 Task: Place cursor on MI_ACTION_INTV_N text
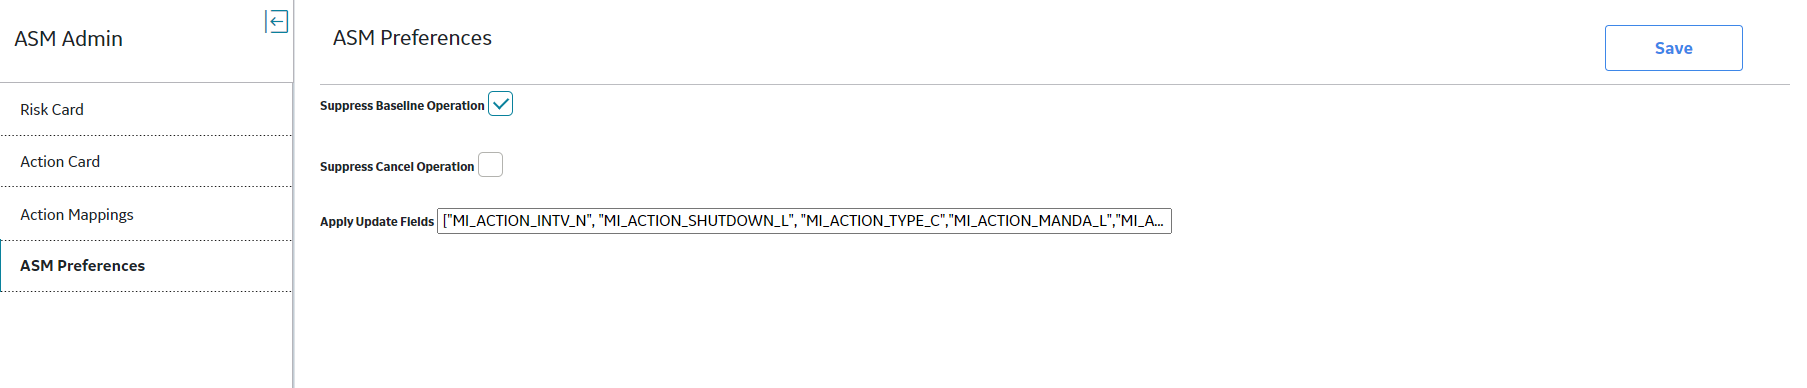(519, 221)
